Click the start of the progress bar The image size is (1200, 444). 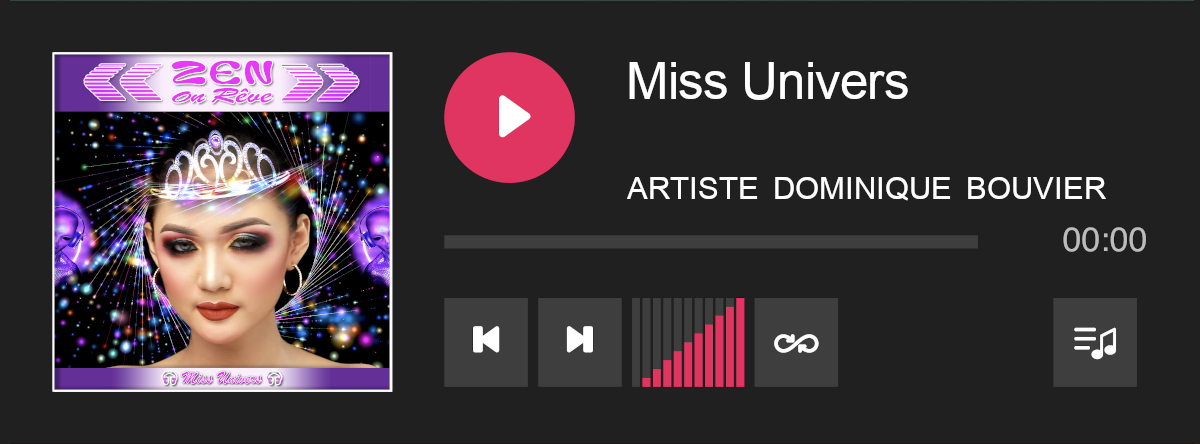[x=449, y=242]
